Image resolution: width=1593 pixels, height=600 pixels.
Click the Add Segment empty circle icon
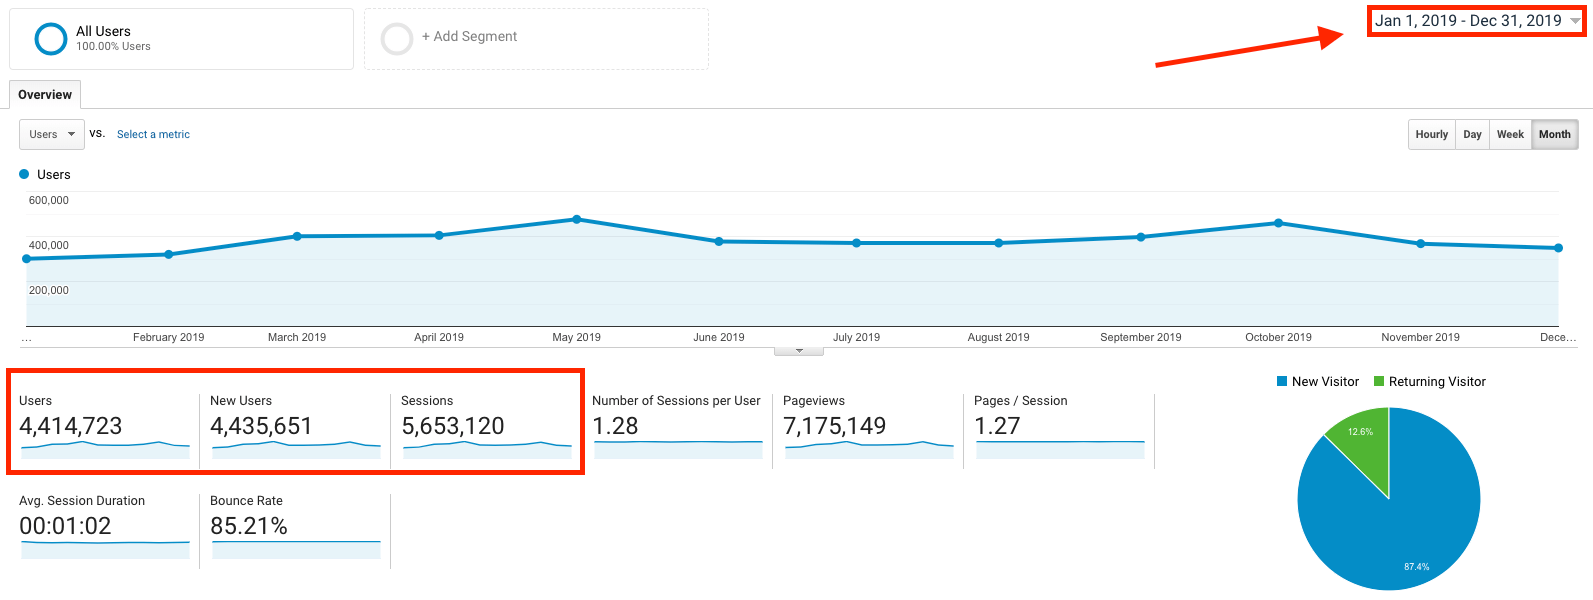397,39
